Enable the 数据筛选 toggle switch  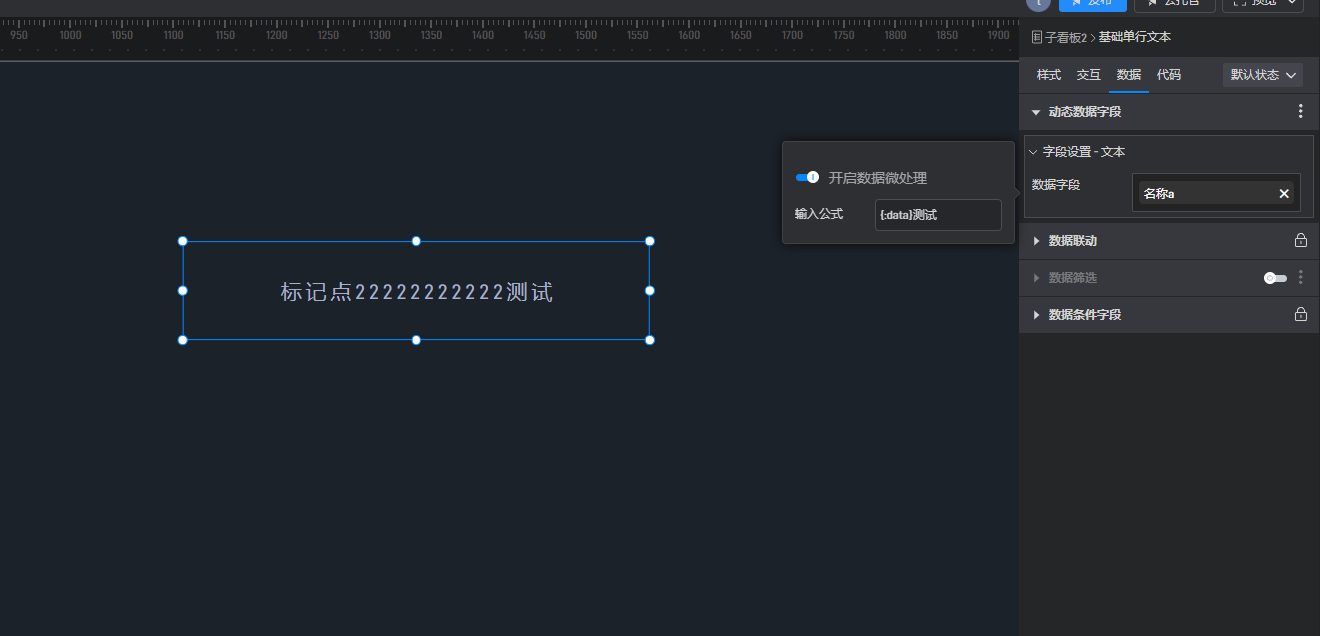pyautogui.click(x=1274, y=278)
